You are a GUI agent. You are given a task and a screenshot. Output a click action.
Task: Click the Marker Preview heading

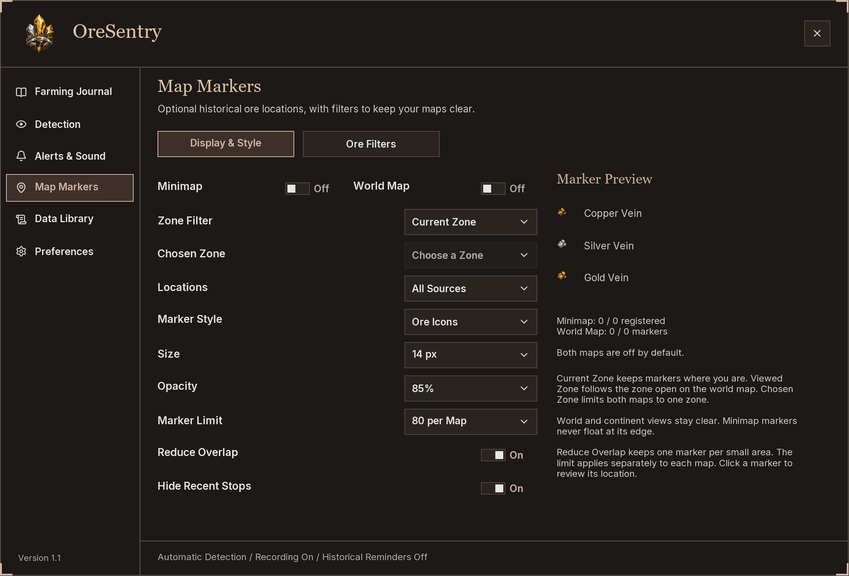pos(604,179)
